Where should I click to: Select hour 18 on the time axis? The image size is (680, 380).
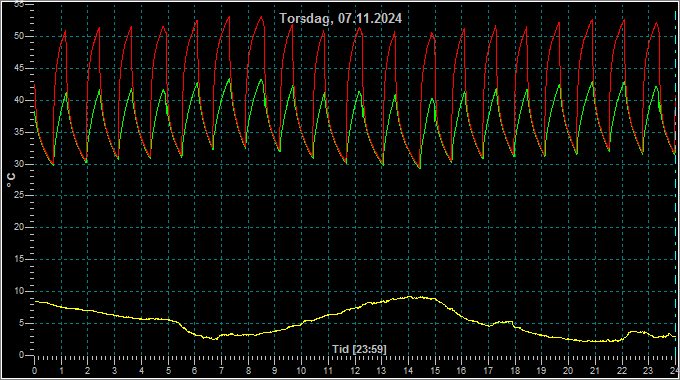[515, 371]
